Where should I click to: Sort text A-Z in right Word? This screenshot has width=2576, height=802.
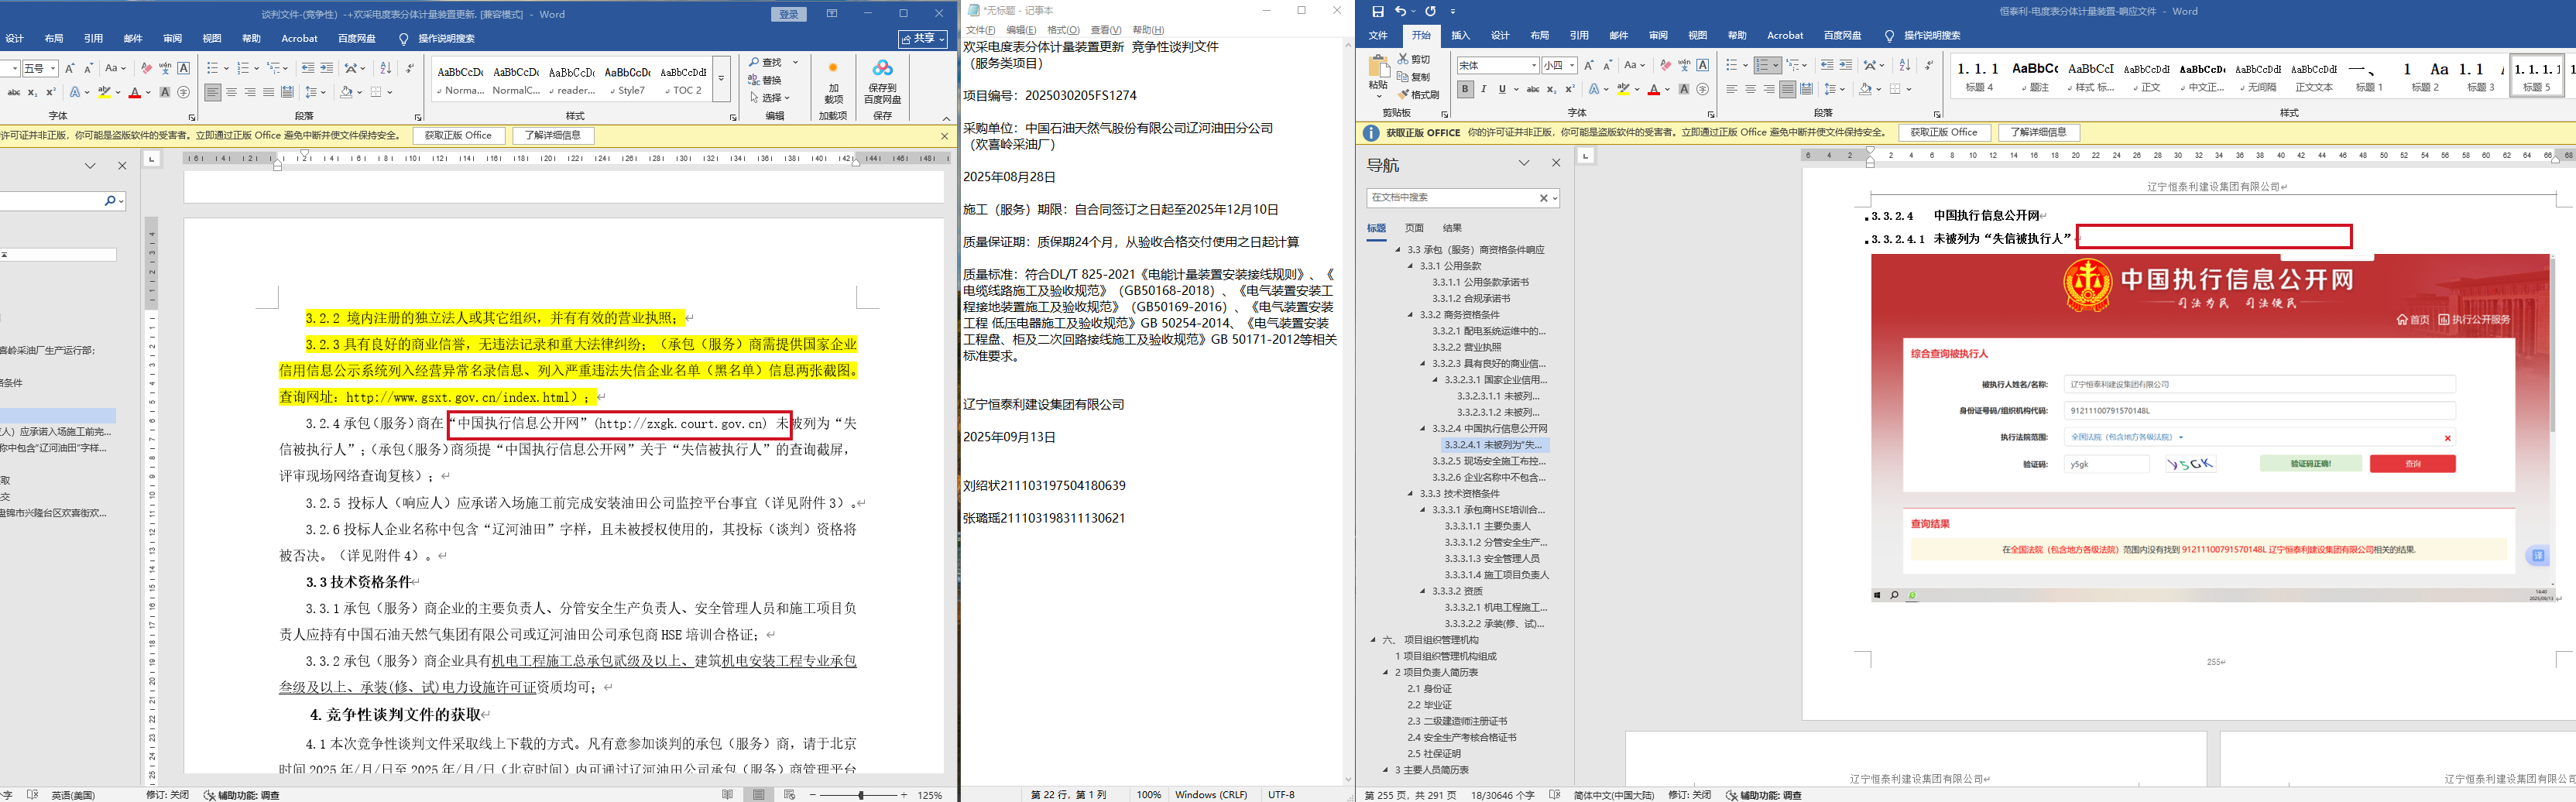coord(1904,65)
